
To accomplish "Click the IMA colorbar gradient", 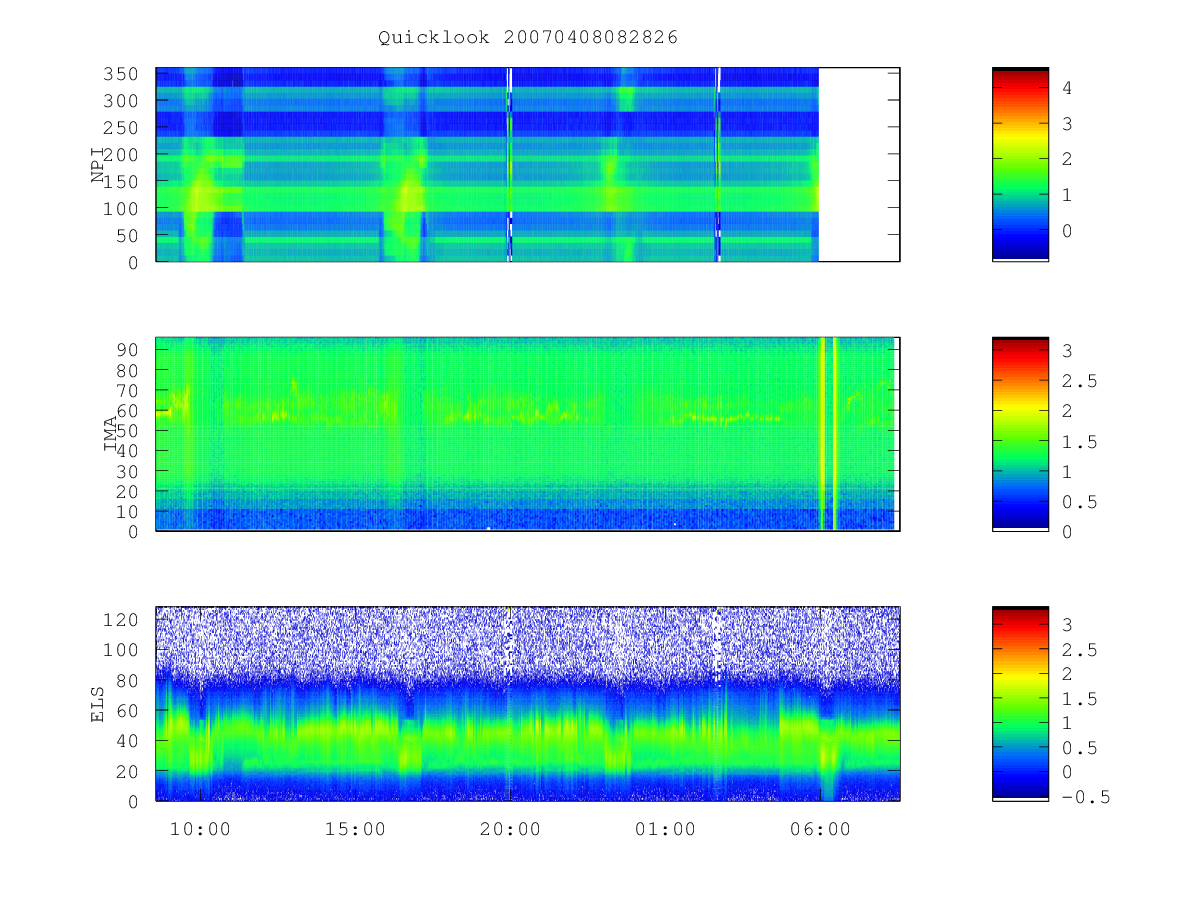I will (x=1020, y=434).
